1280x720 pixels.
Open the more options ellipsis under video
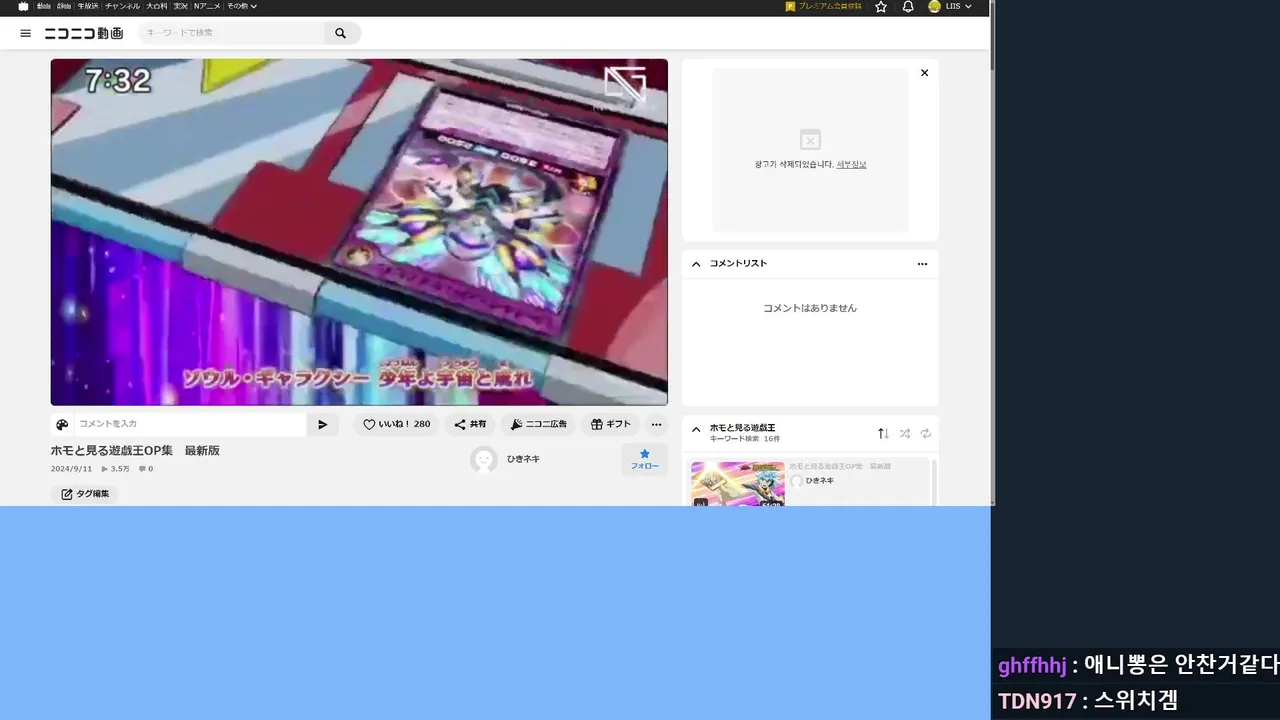[656, 424]
